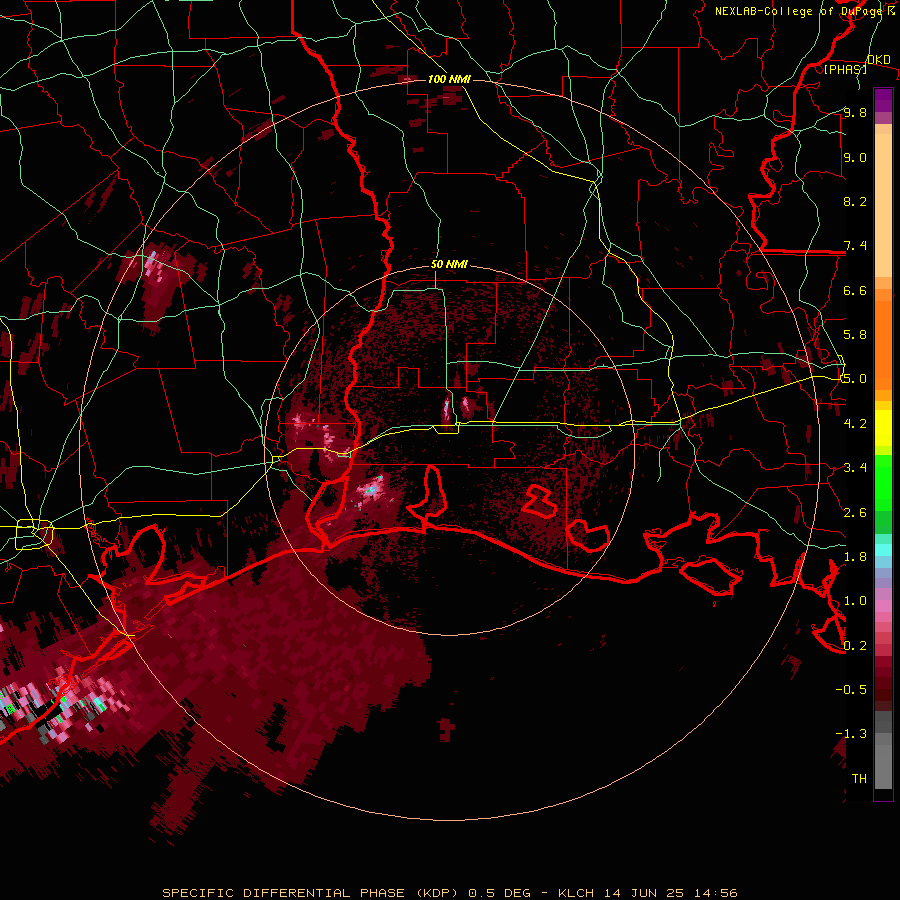
Task: Click the 9.8 scale value
Action: (855, 112)
